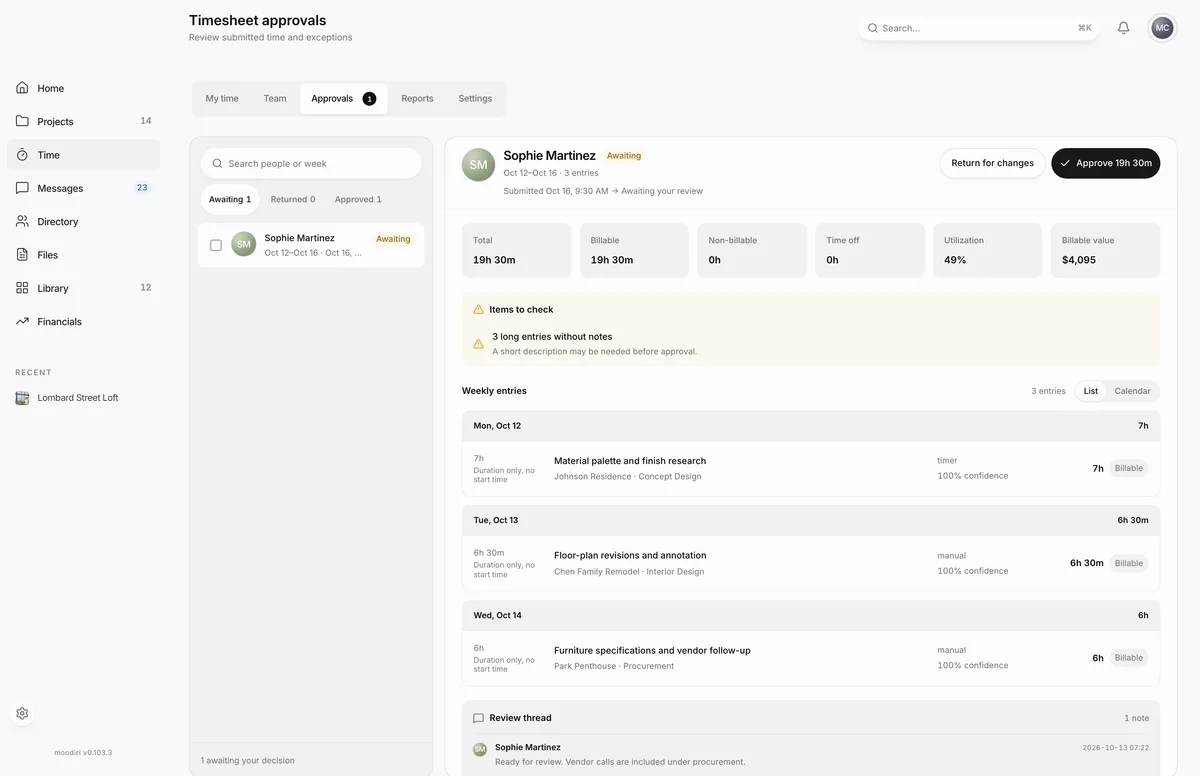
Task: Open Projects in the sidebar
Action: [x=83, y=121]
